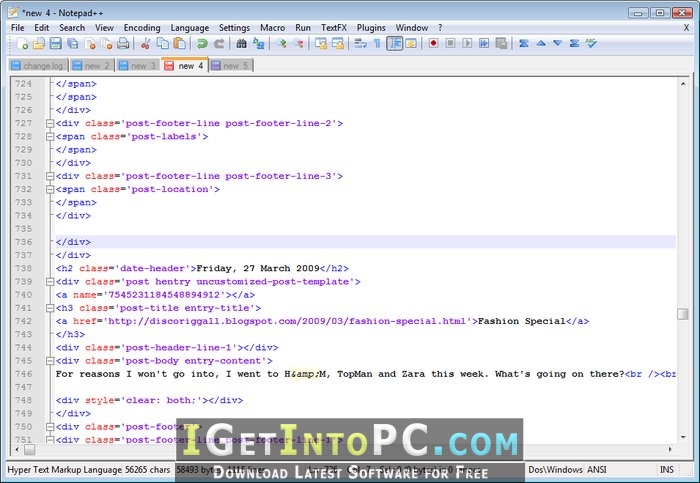The width and height of the screenshot is (700, 483).
Task: Click the vertical scrollbar thumb
Action: (683, 314)
